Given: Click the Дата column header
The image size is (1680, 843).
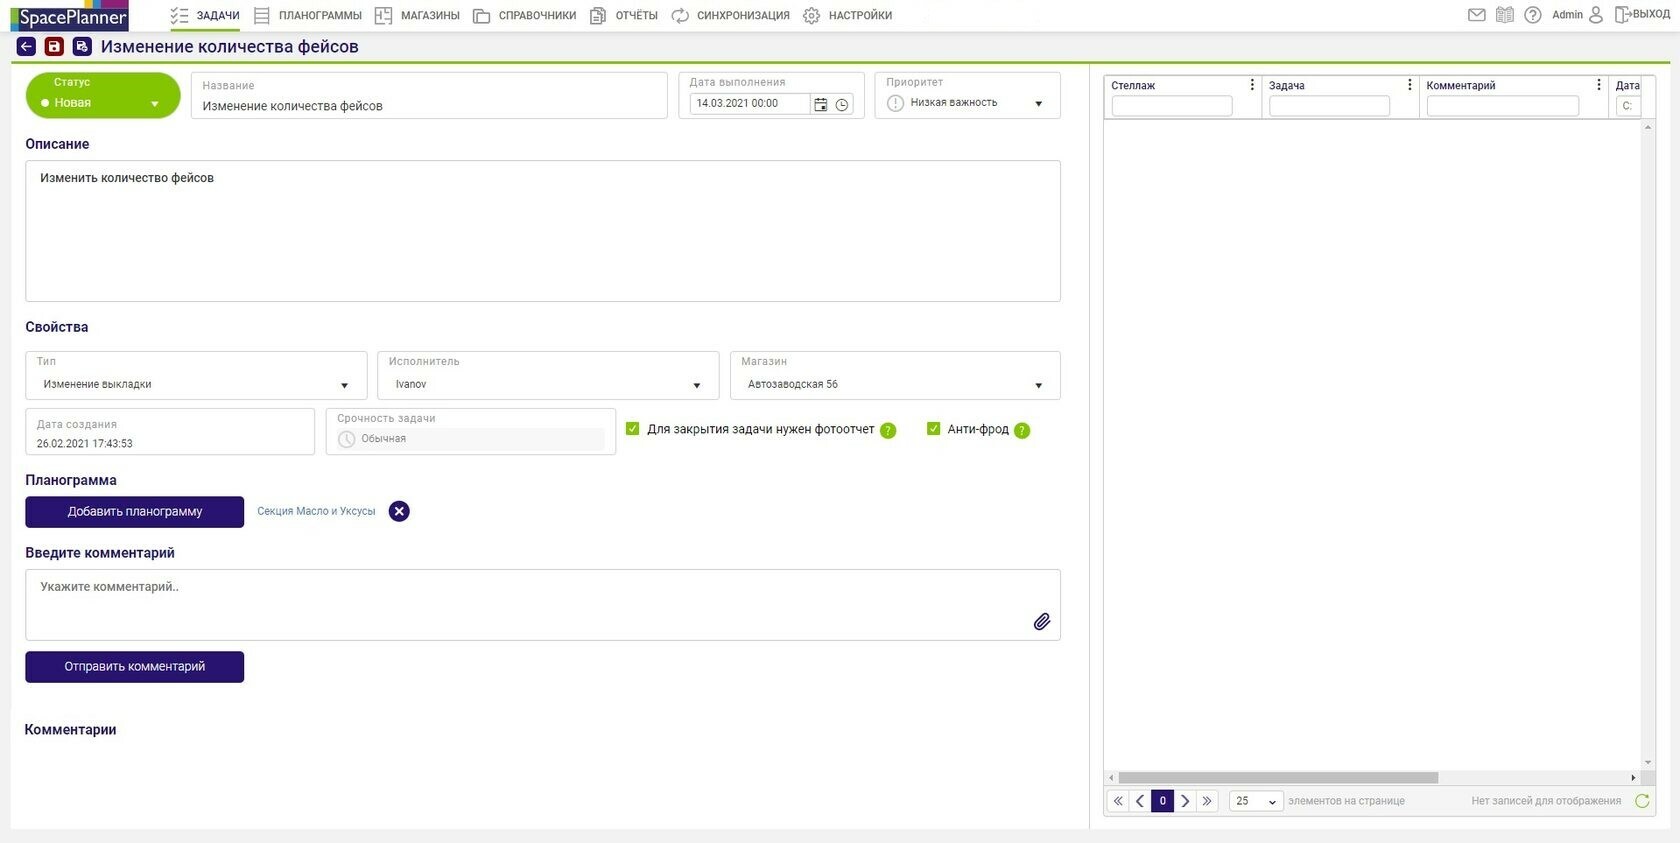Looking at the screenshot, I should (1628, 86).
